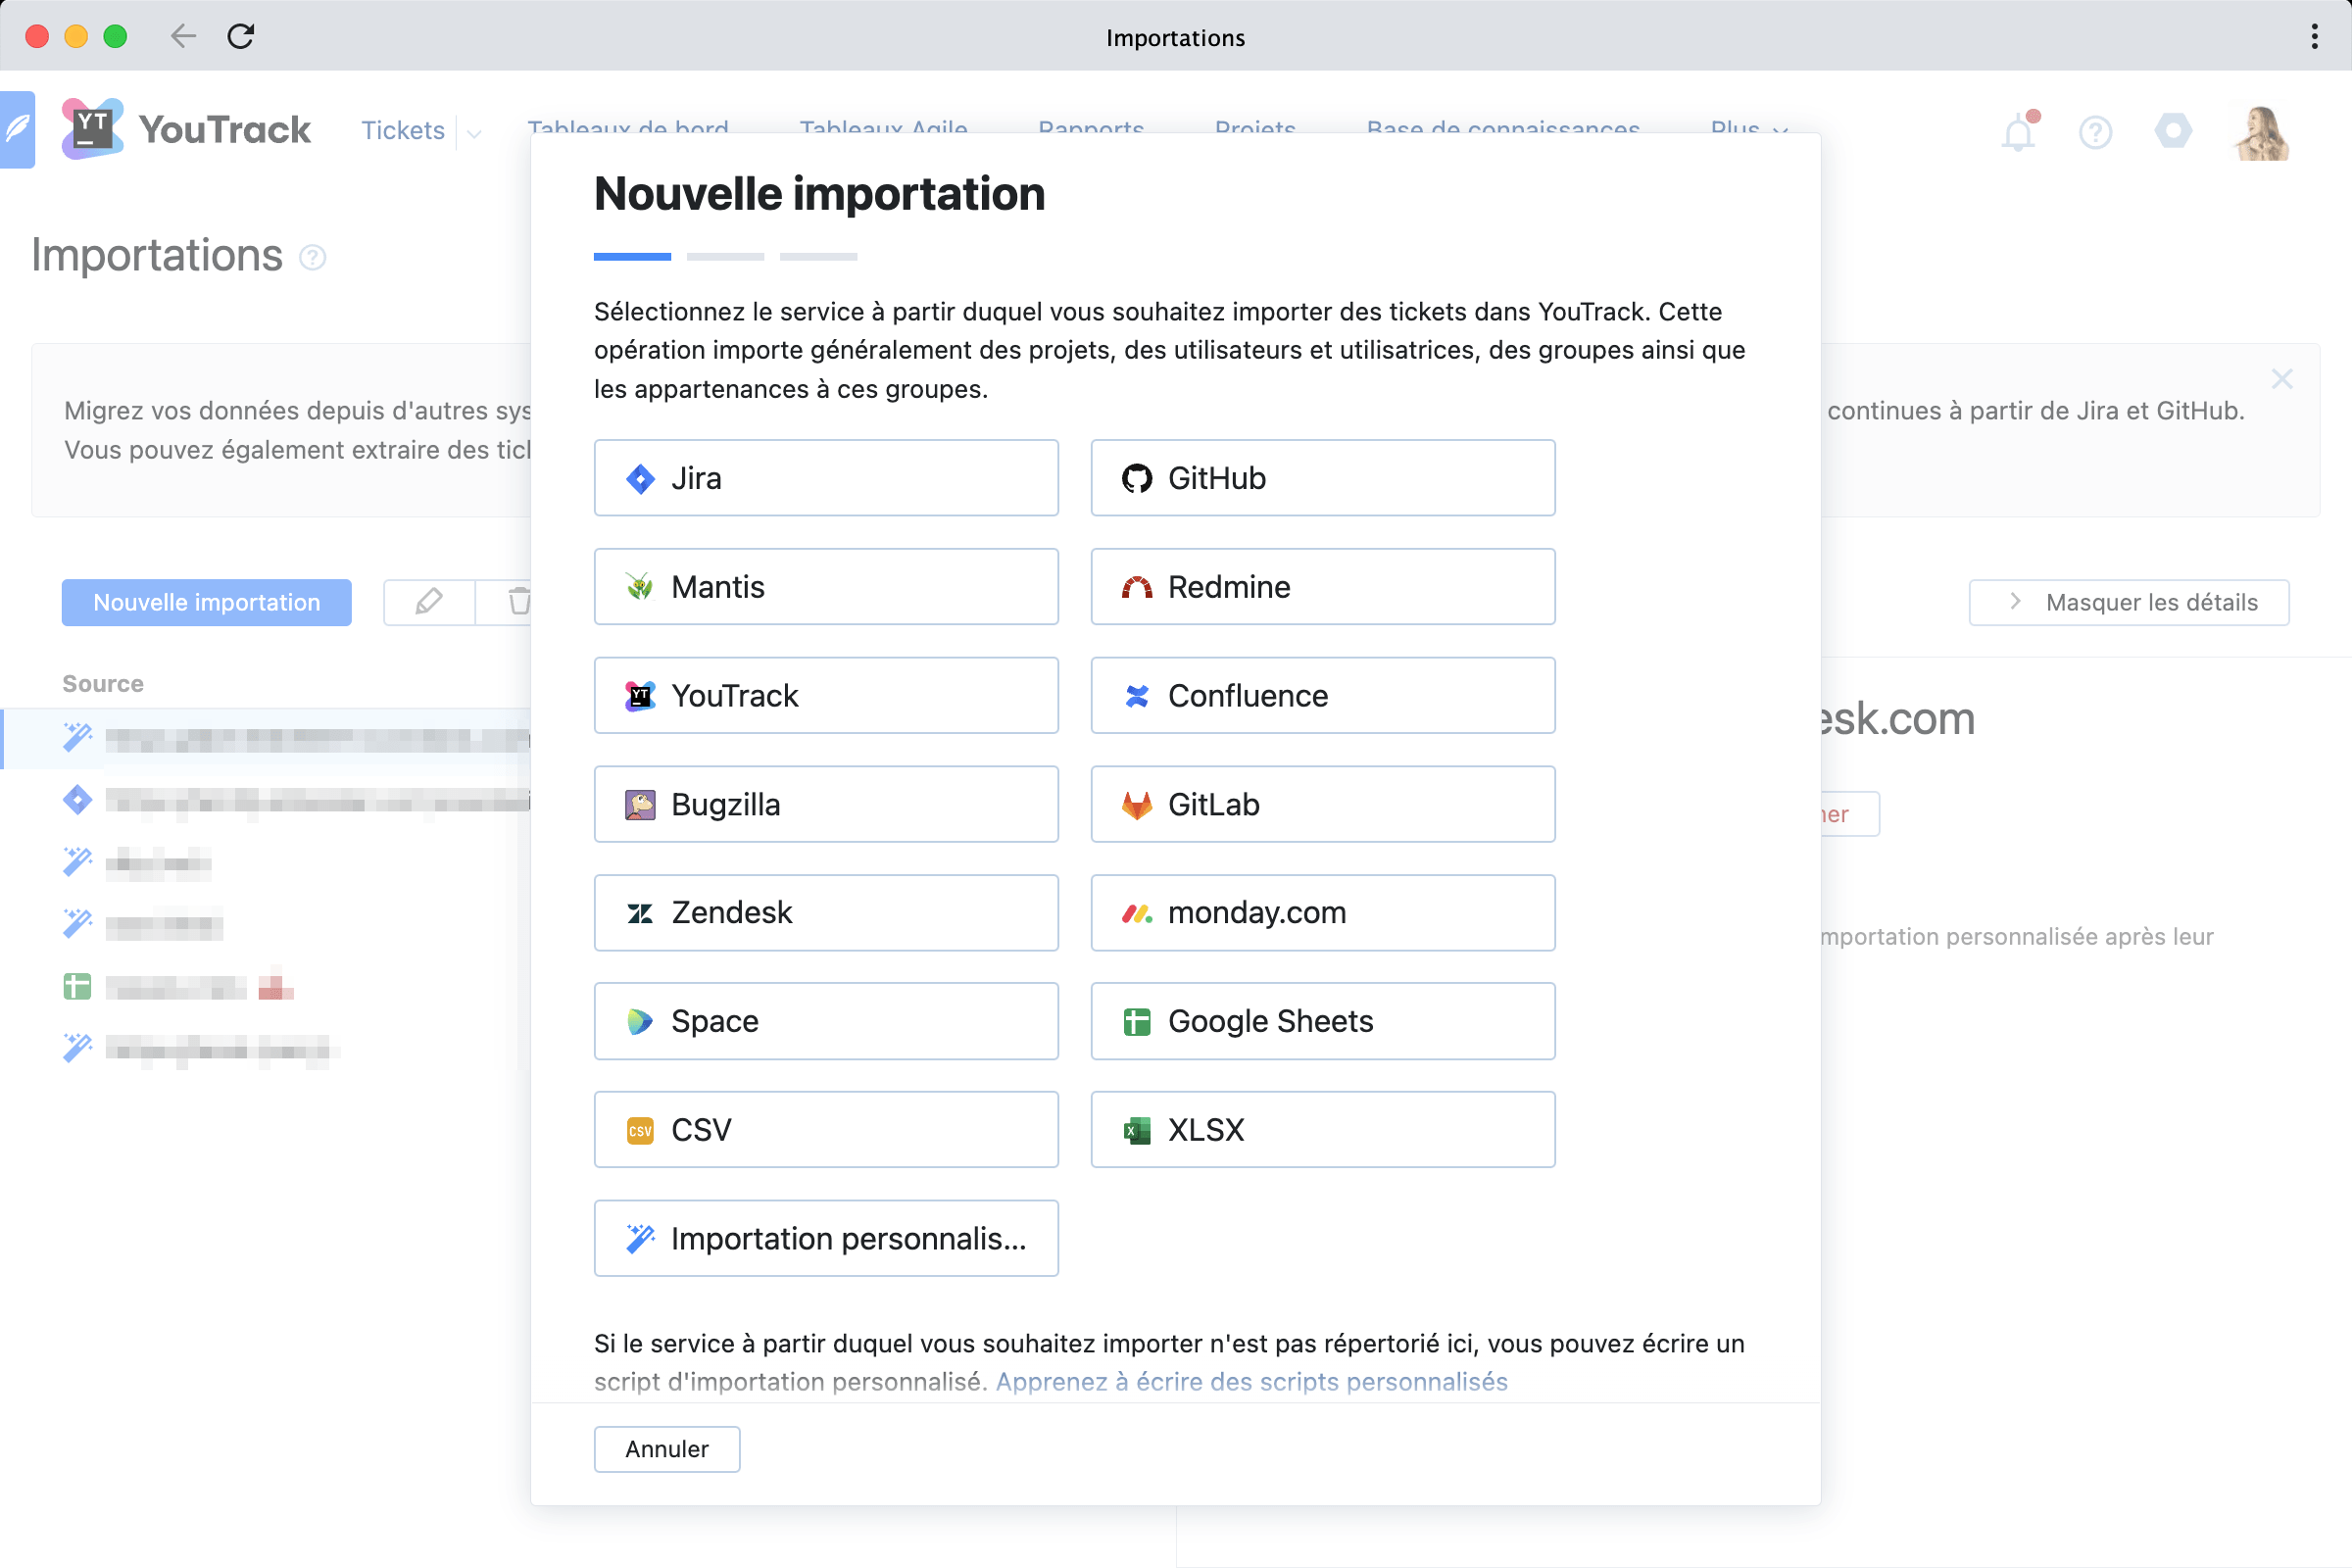Open link Apprenez à écrire des scripts personnalisés
The image size is (2352, 1568).
click(x=1251, y=1381)
